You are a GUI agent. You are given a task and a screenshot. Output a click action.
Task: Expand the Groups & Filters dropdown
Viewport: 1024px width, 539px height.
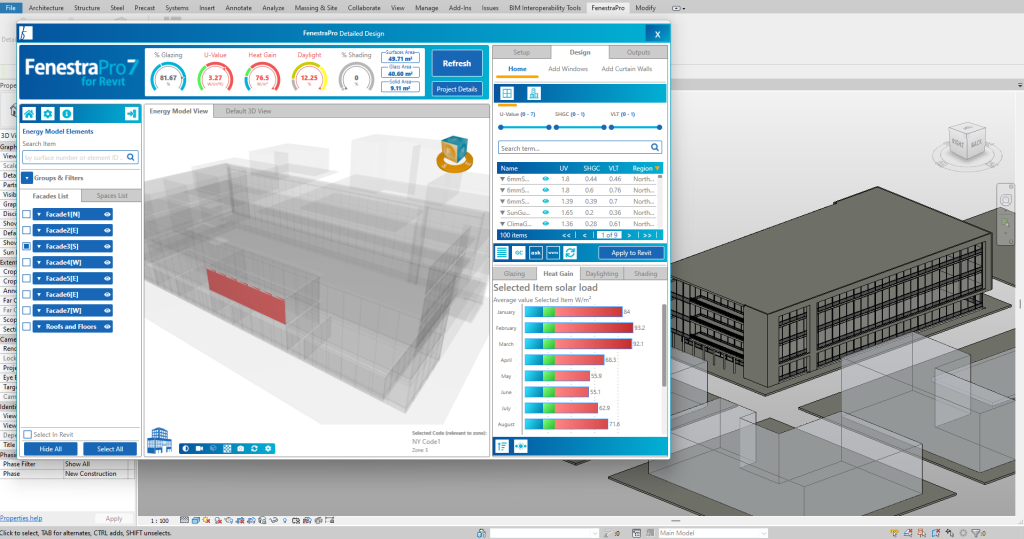coord(27,178)
